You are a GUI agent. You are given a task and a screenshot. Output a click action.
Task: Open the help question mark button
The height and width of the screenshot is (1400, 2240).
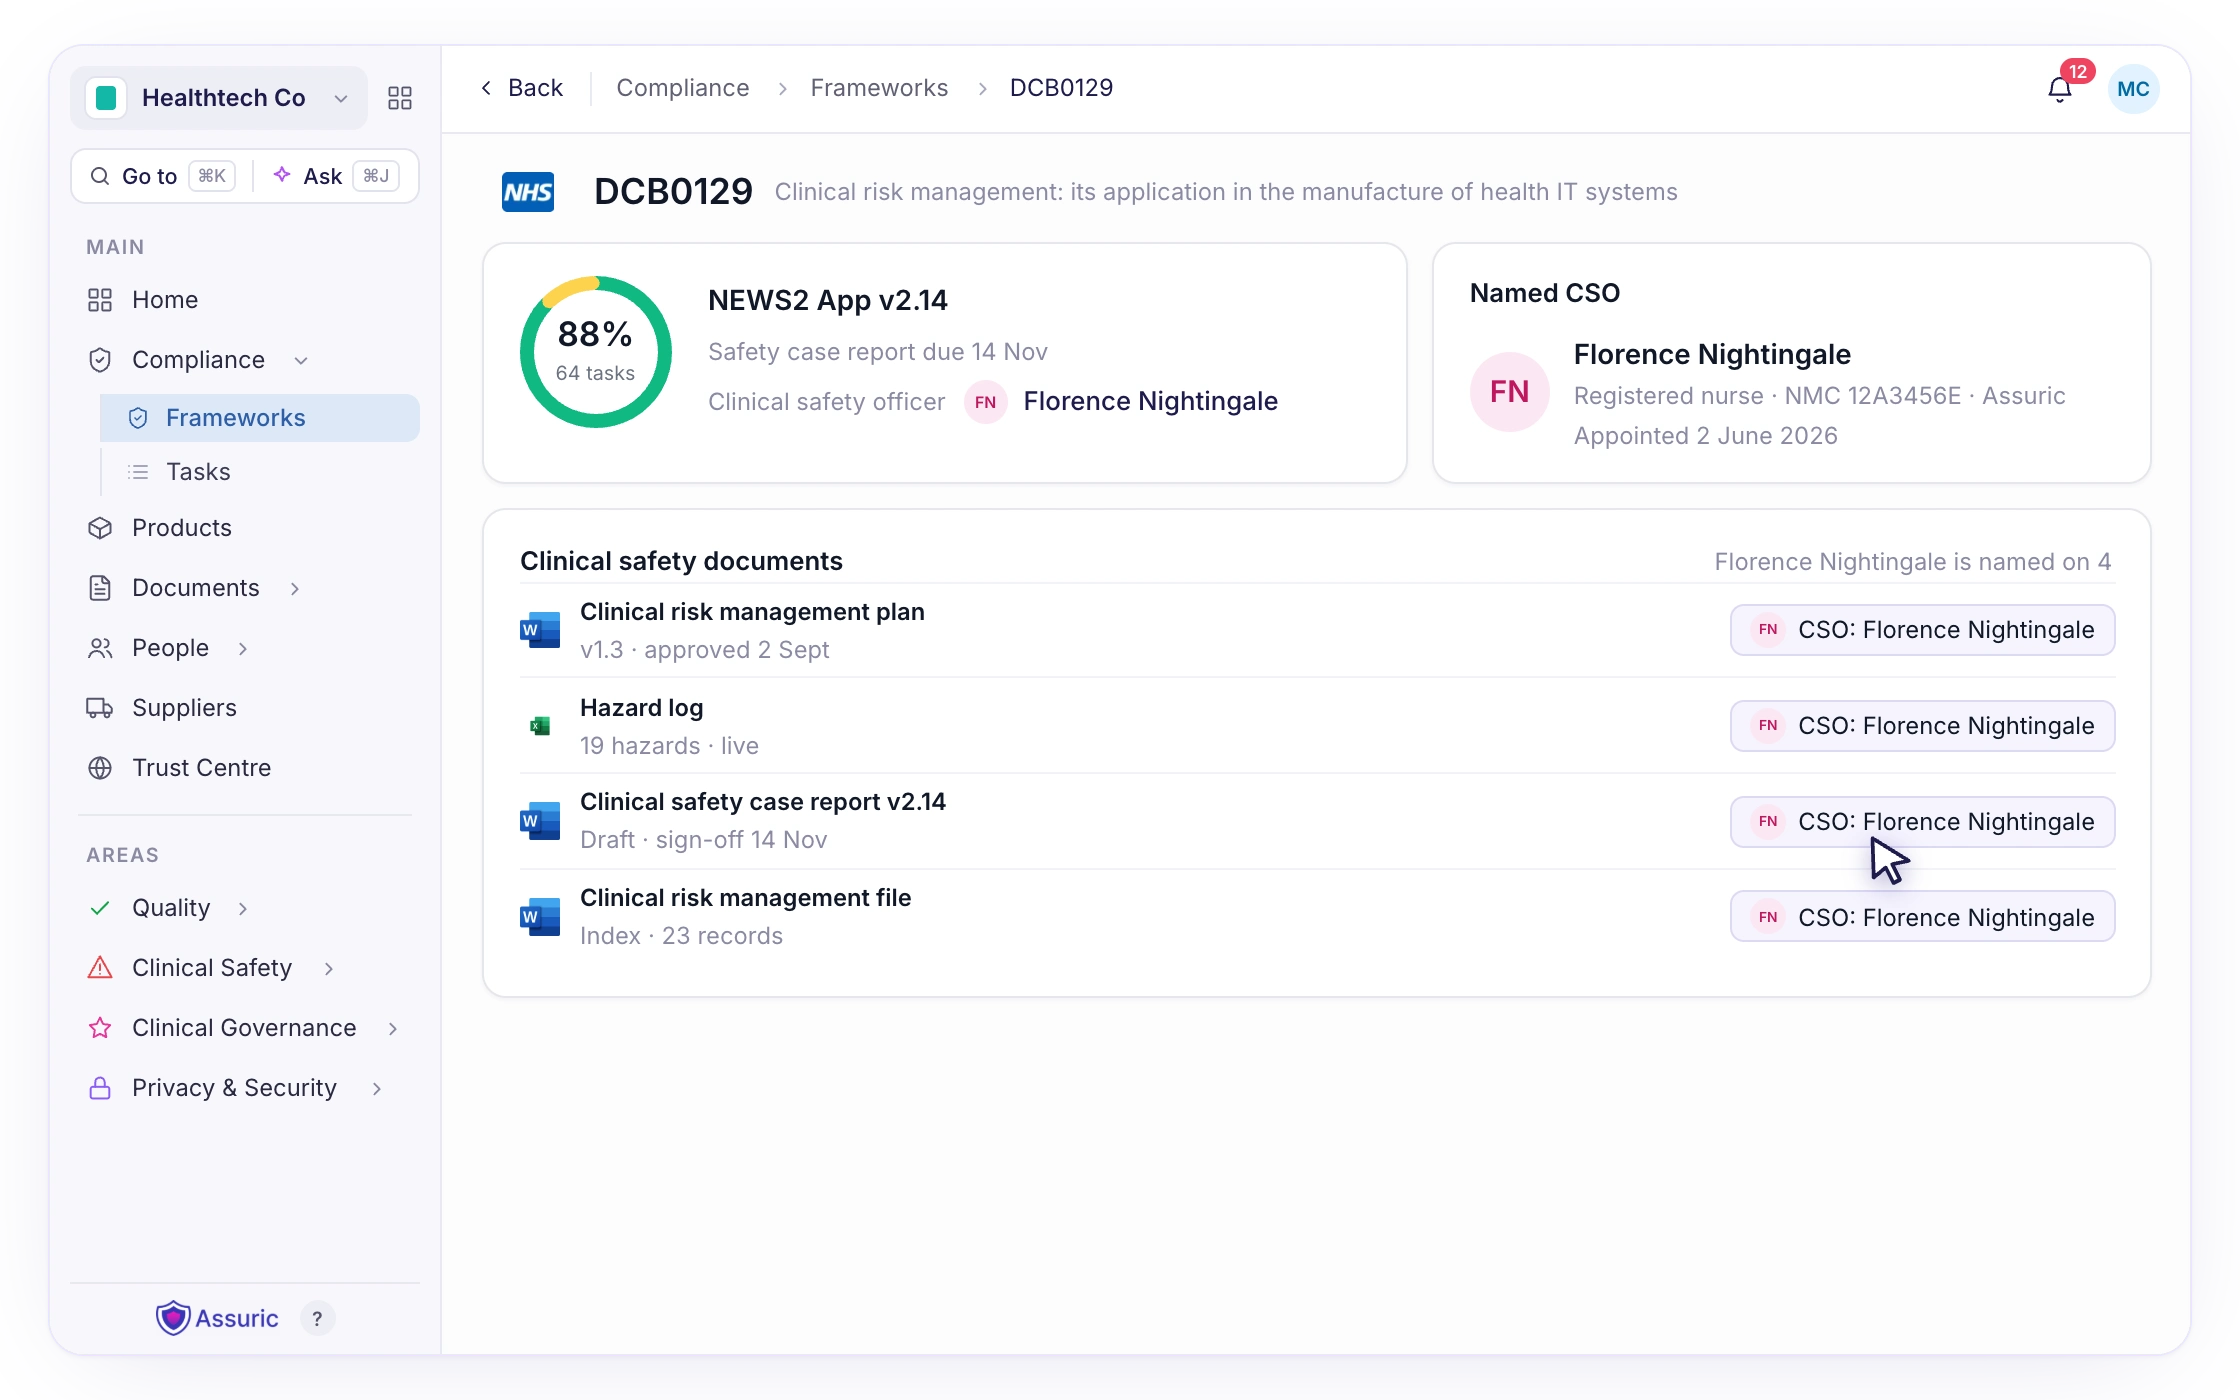coord(317,1319)
